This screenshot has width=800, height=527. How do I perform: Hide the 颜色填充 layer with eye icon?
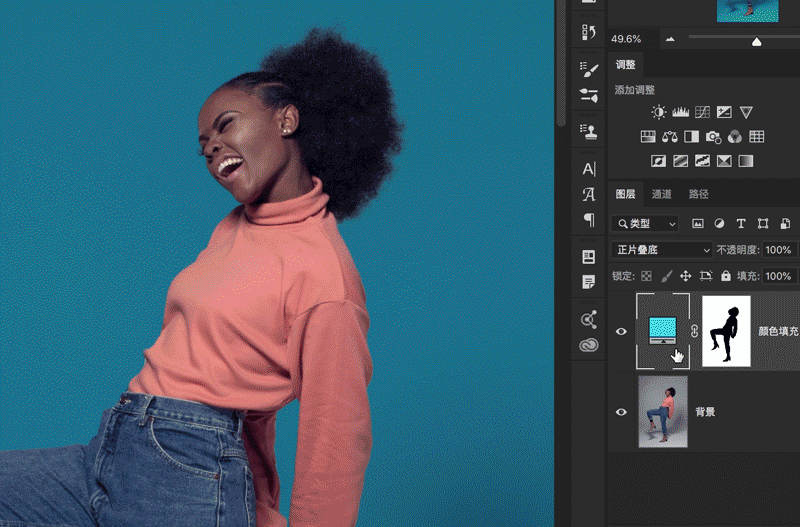point(621,331)
